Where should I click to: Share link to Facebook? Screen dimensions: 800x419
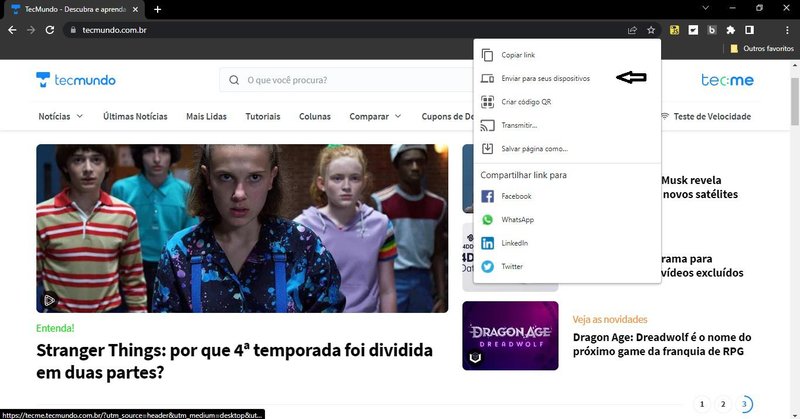tap(567, 196)
